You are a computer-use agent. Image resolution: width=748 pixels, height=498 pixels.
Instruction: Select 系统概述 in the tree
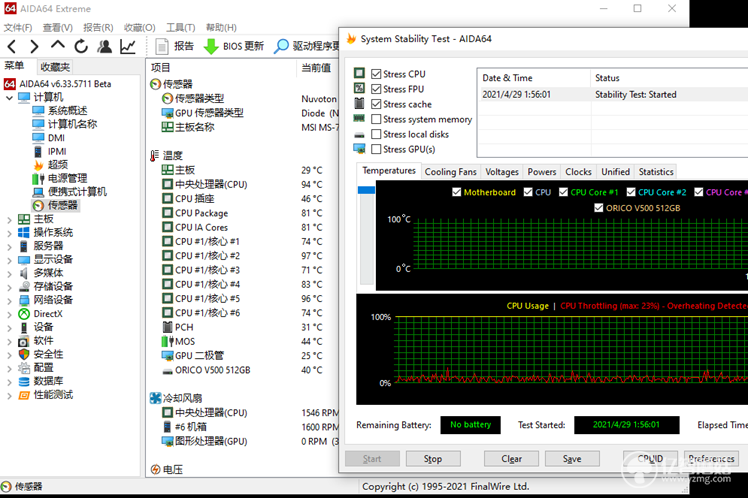(67, 111)
